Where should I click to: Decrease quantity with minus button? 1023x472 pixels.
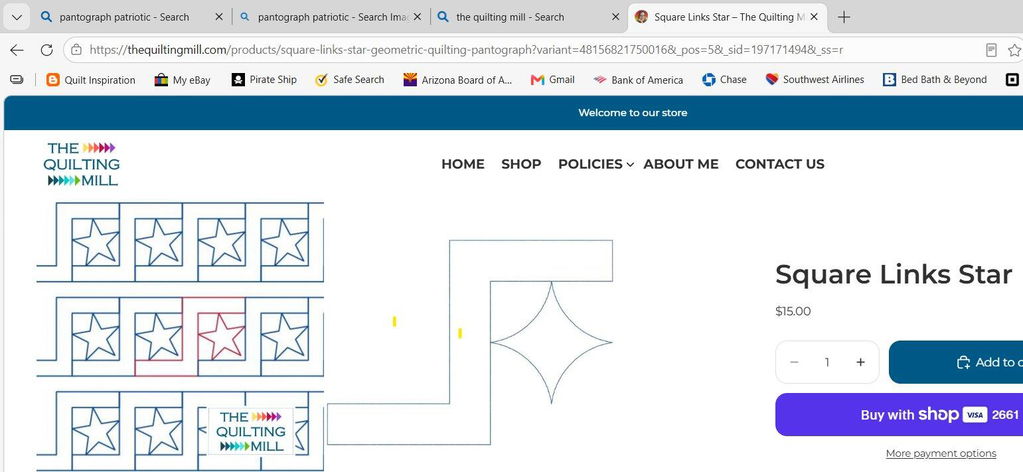point(794,362)
